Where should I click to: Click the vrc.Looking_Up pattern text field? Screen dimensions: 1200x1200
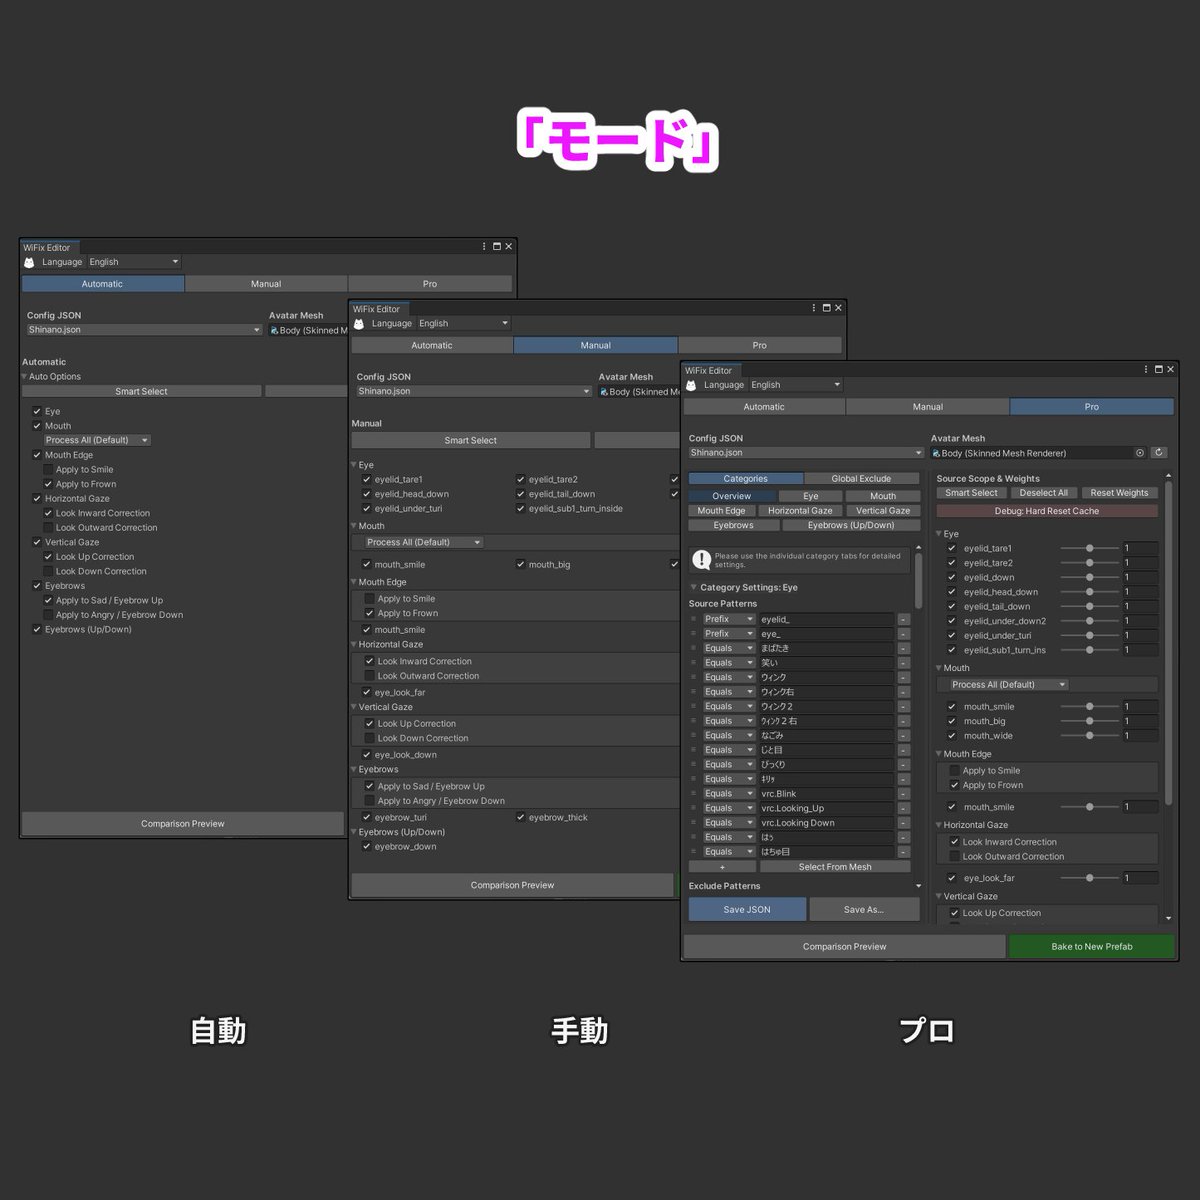click(x=826, y=809)
